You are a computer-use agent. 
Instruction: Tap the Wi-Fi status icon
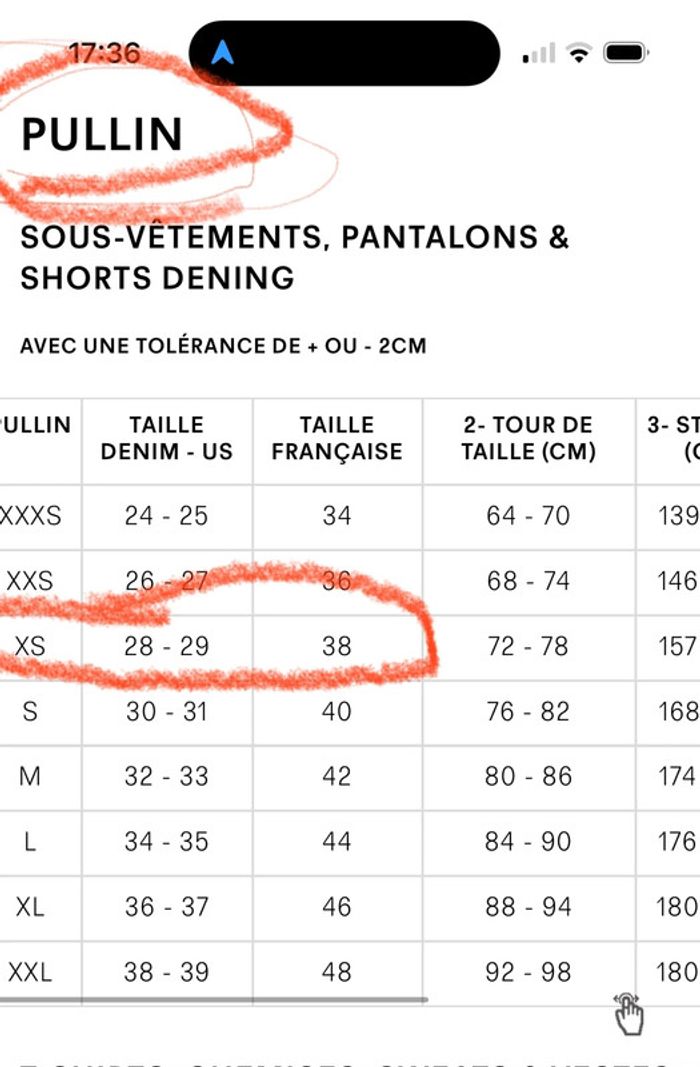coord(579,52)
